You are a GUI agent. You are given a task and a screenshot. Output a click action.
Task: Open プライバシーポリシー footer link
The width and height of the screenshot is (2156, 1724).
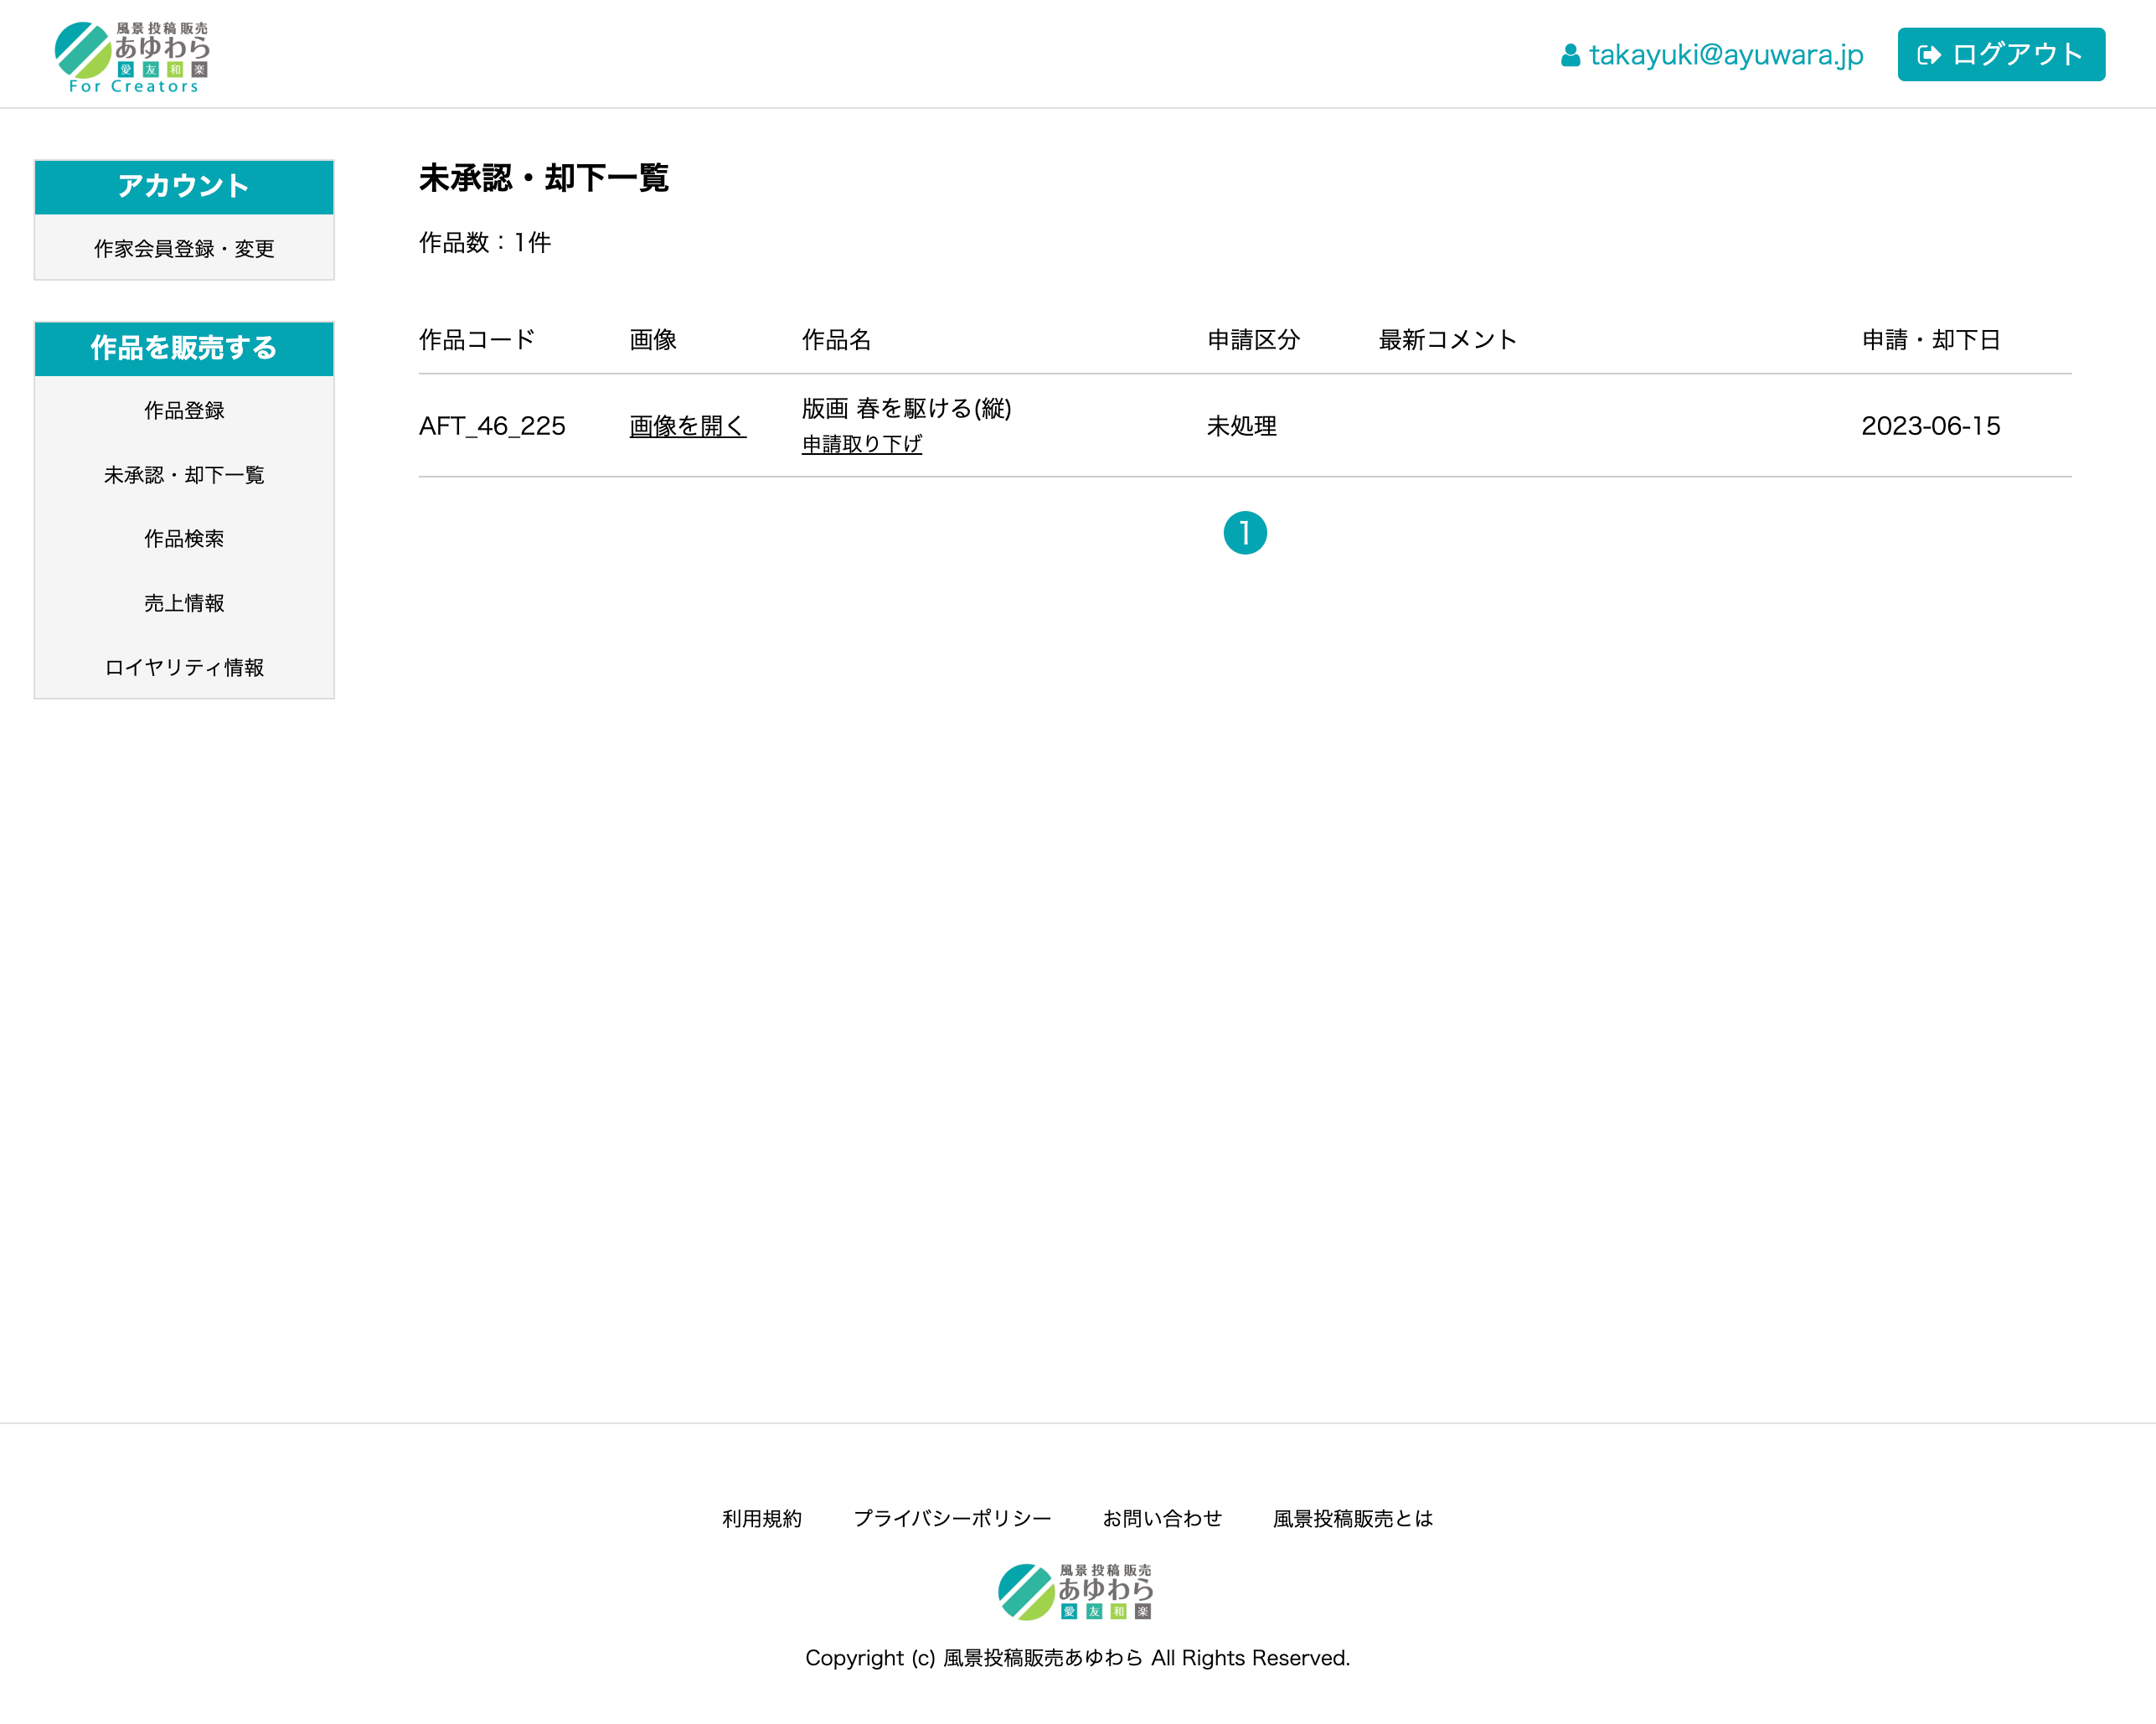[x=952, y=1518]
